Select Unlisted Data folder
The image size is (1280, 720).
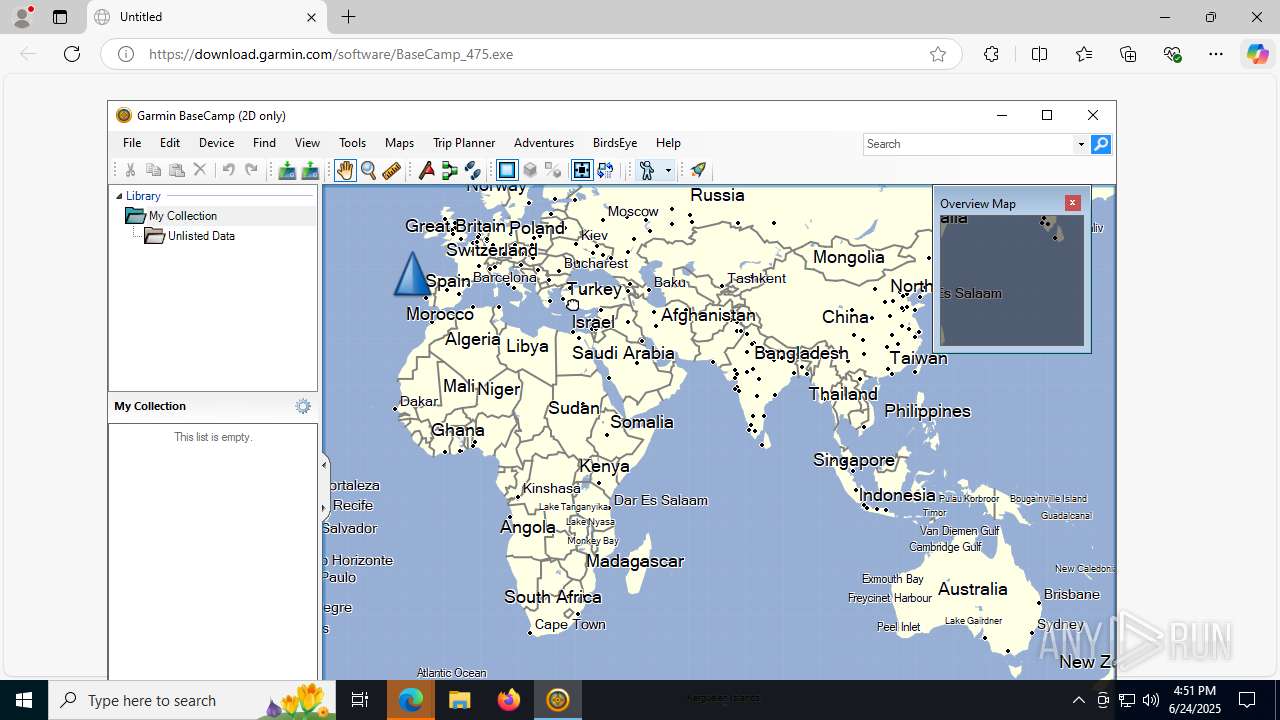190,236
